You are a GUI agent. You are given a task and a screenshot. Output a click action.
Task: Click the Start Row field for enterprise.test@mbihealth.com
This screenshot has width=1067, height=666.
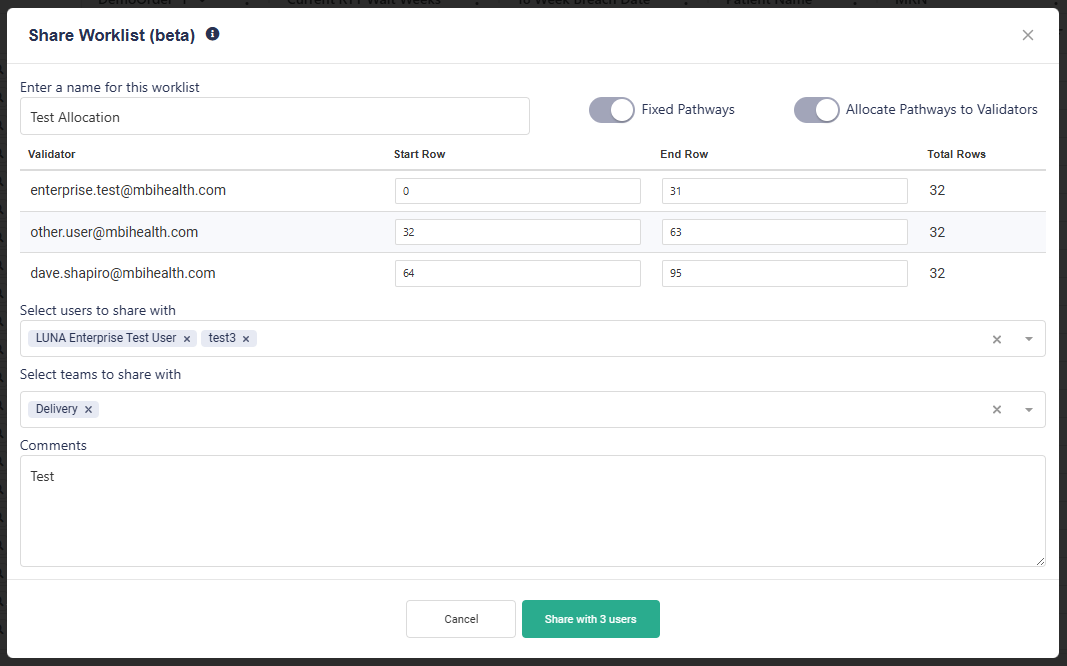(517, 190)
